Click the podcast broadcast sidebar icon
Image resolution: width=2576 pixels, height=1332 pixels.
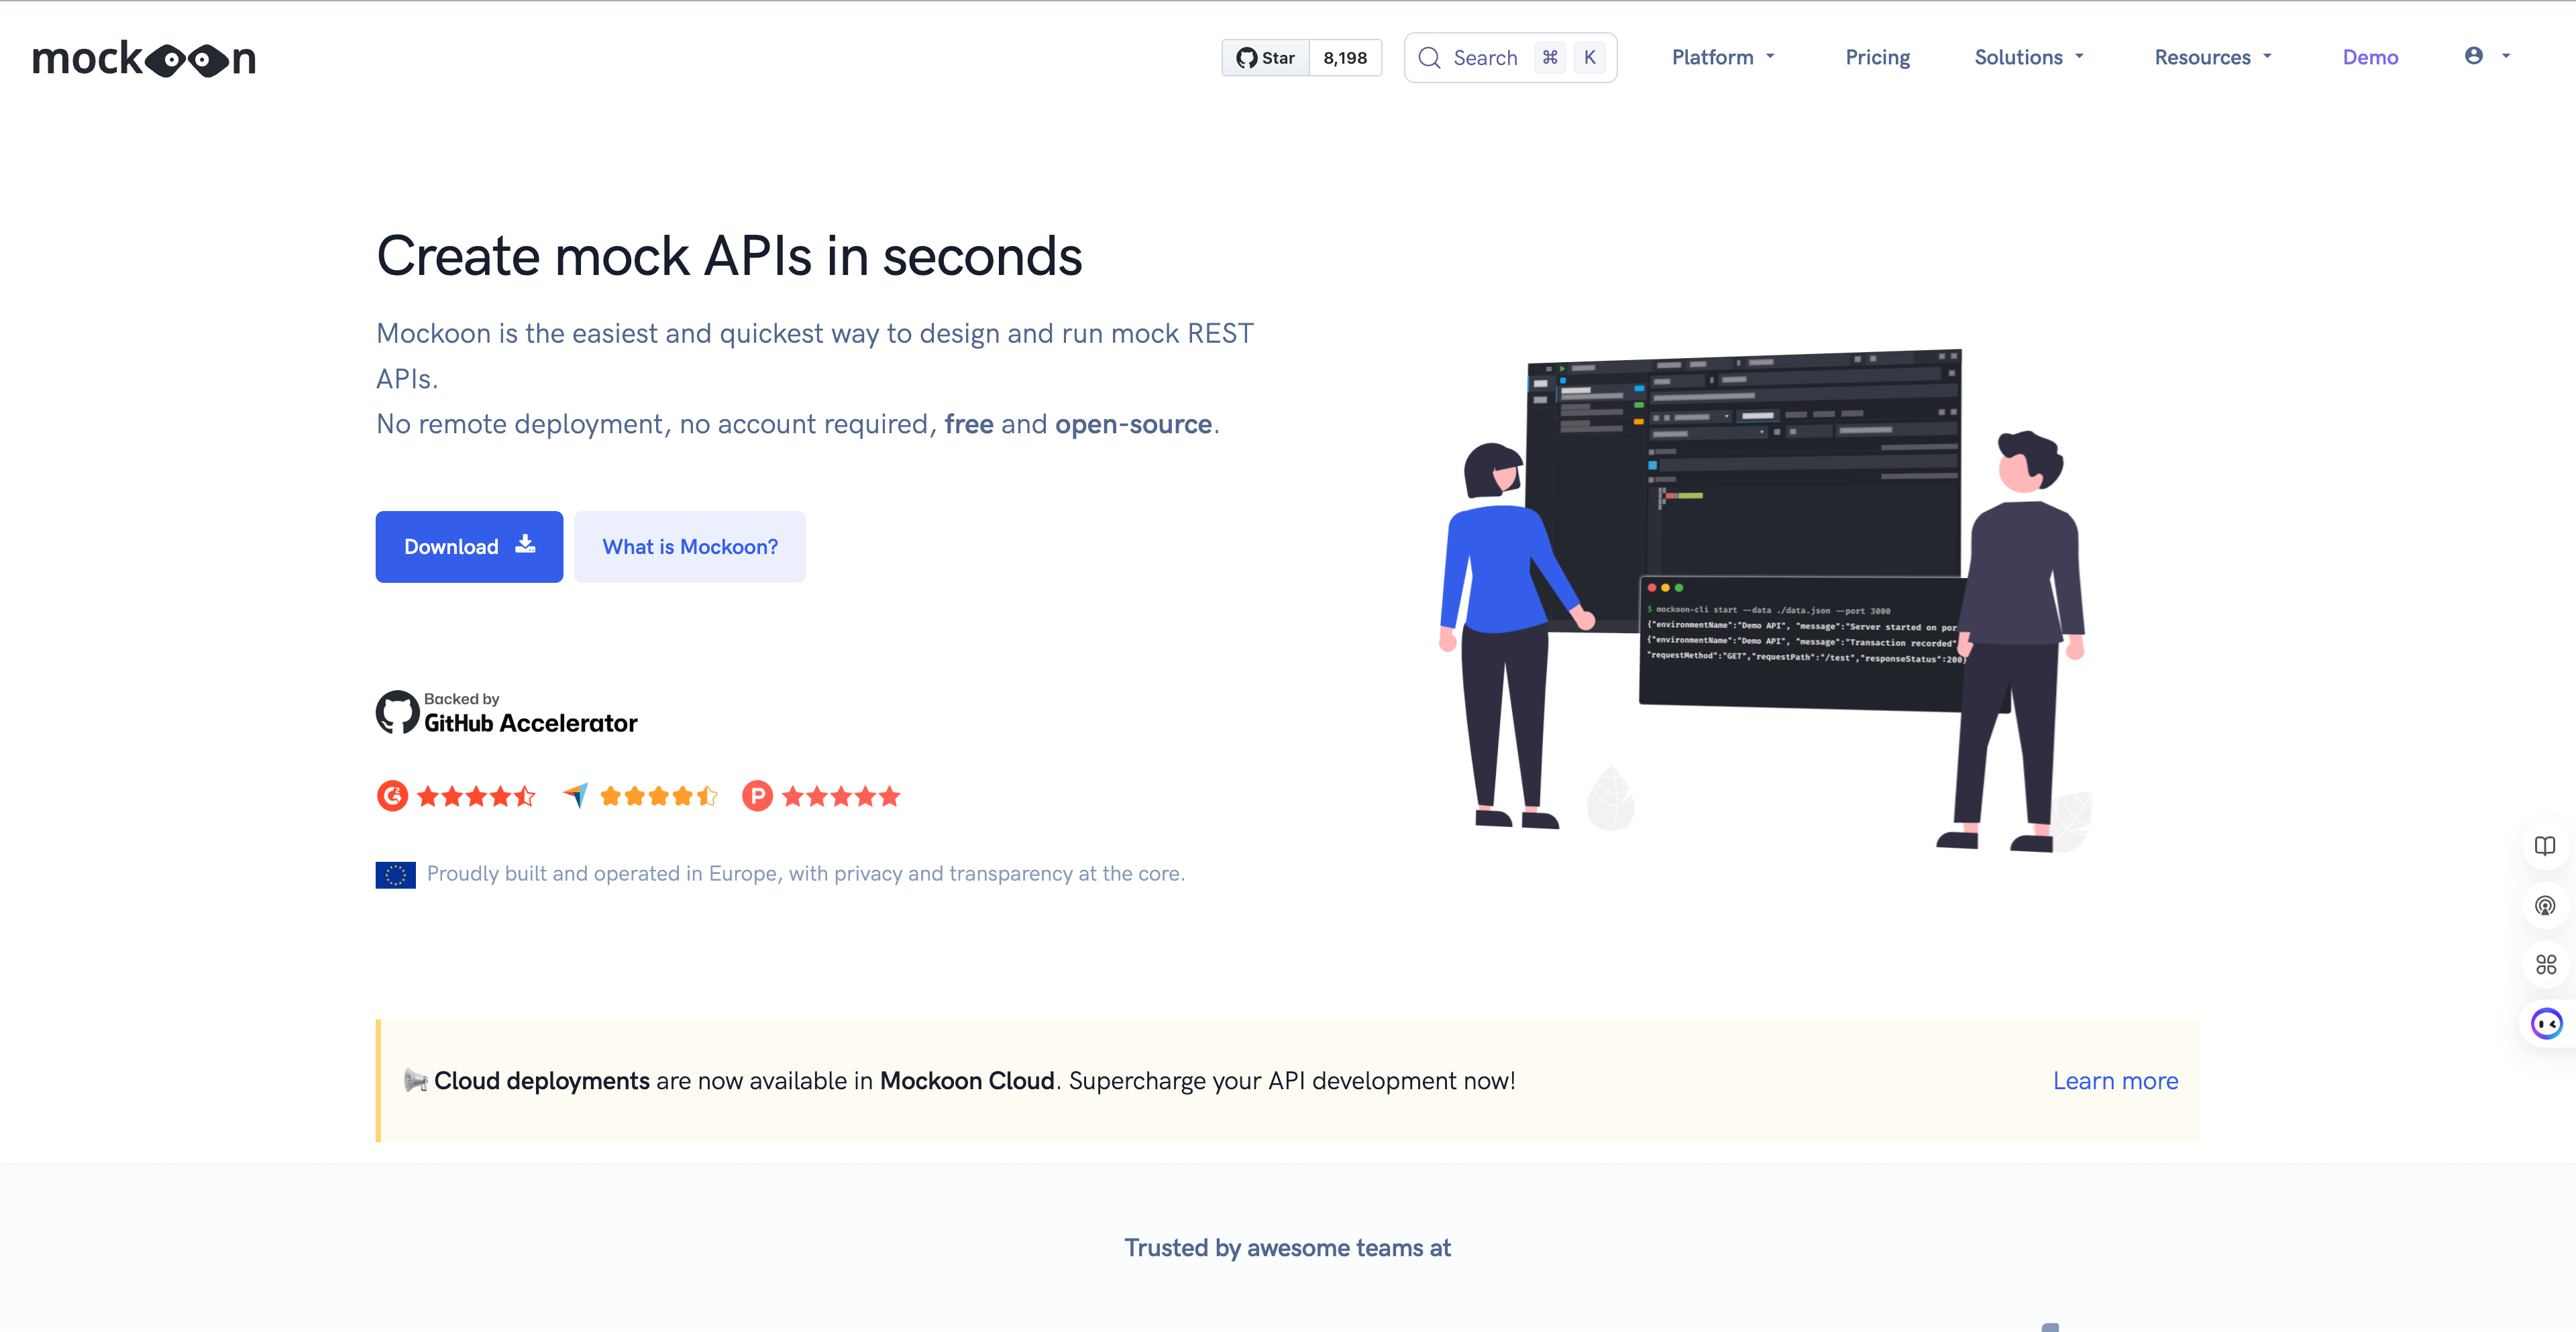pos(2545,906)
